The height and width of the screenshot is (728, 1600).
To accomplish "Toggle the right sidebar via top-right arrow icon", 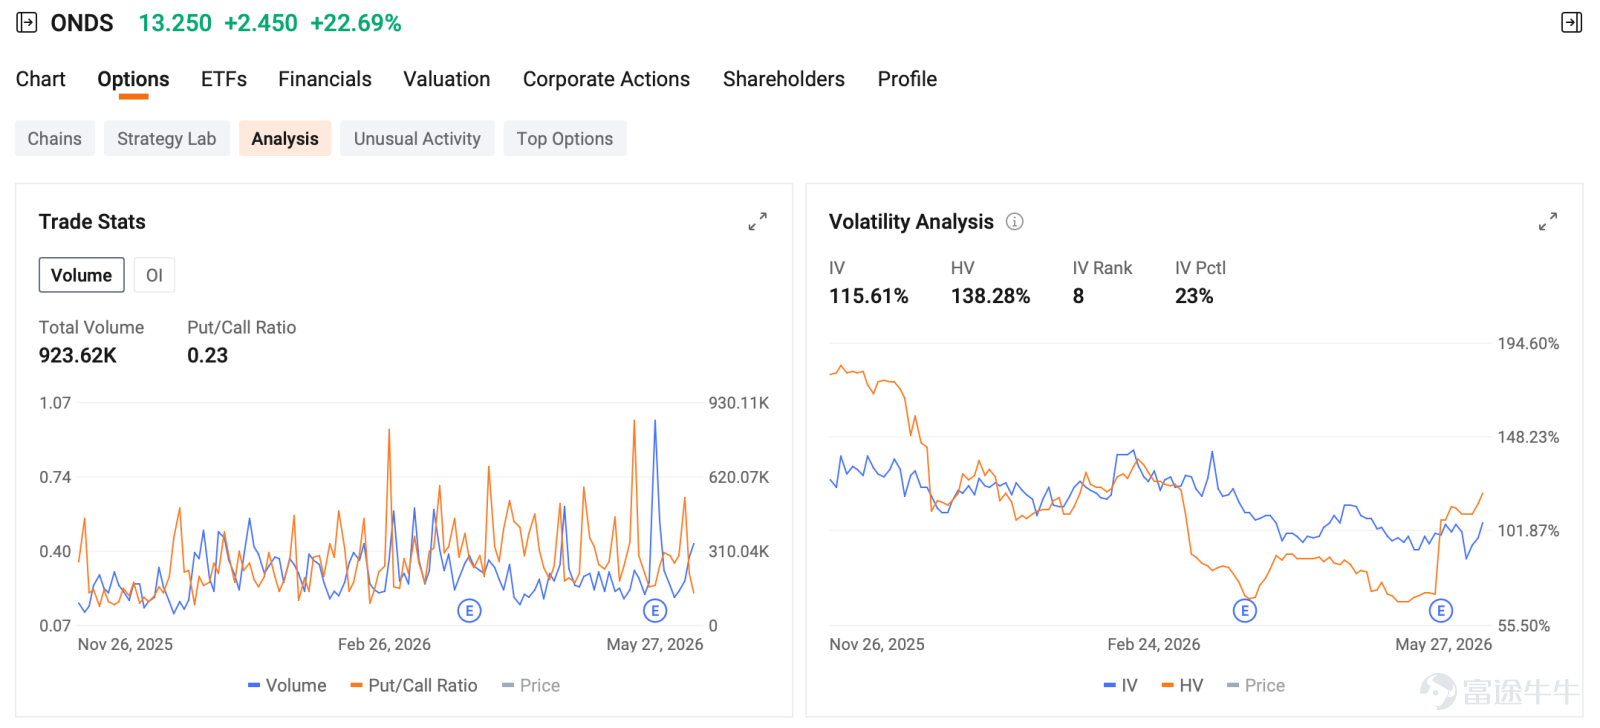I will [1572, 22].
